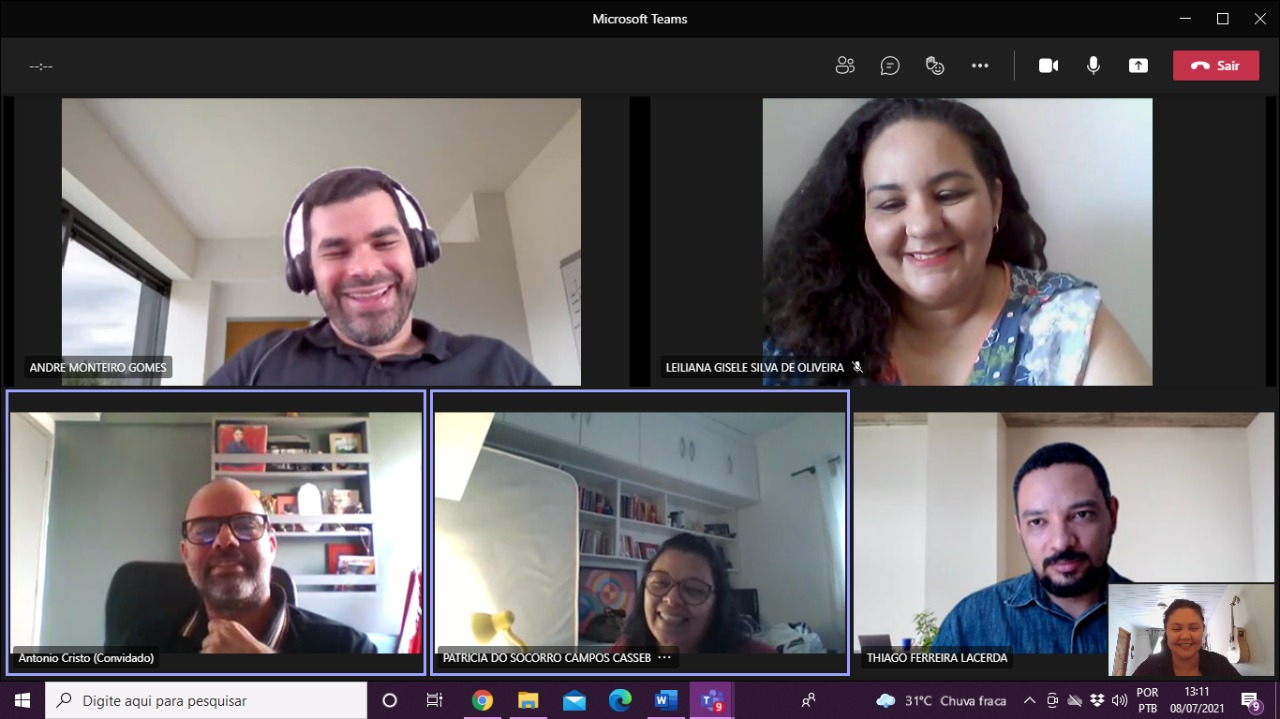The height and width of the screenshot is (719, 1280).
Task: Click the Dropbox tray icon
Action: click(x=1098, y=700)
